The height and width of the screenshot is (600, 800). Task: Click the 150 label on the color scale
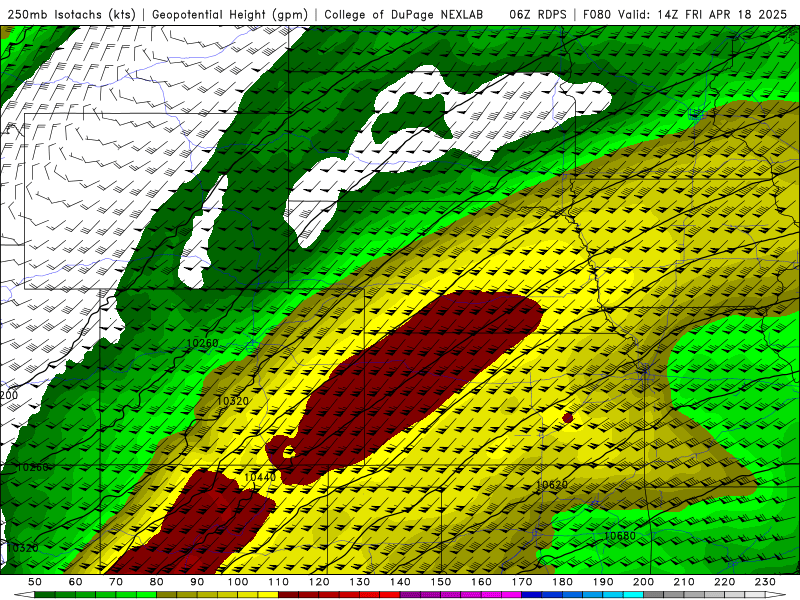point(441,582)
